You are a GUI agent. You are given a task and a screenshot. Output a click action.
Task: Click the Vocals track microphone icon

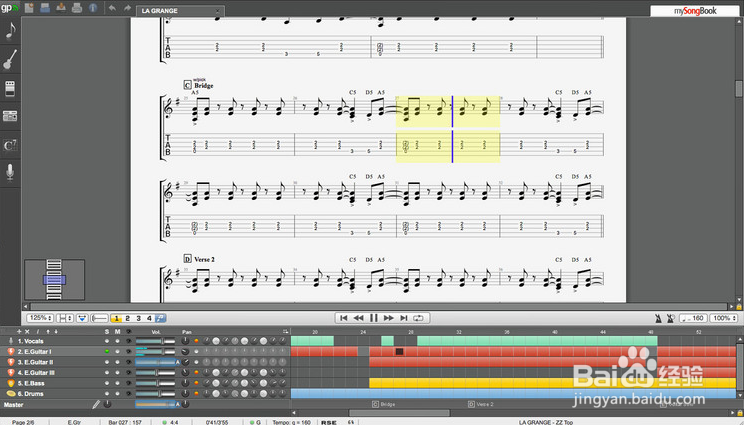click(10, 341)
